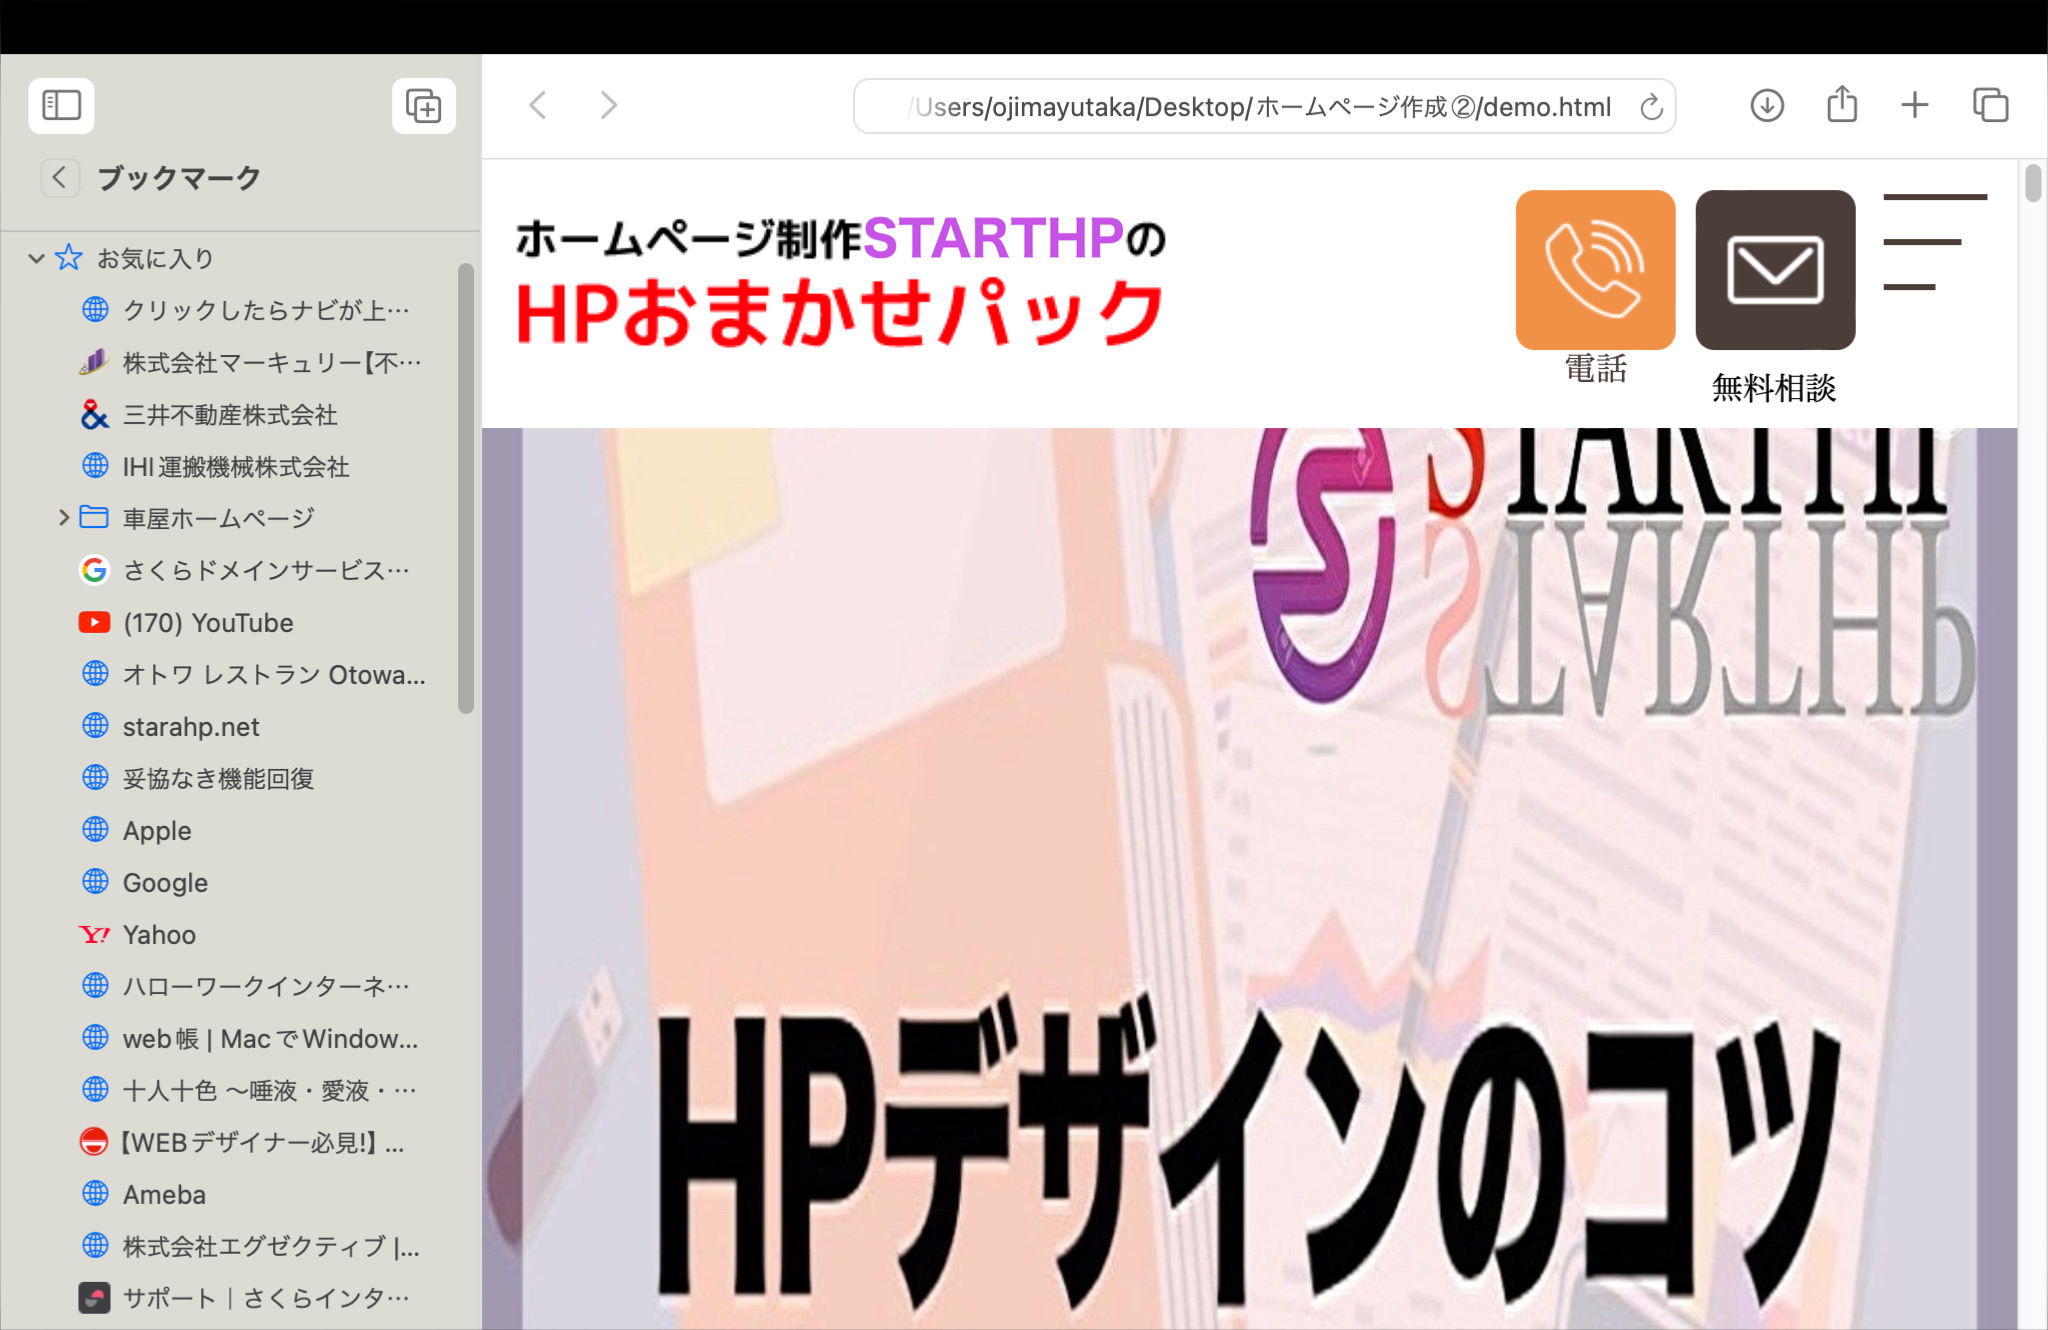Click the bookmarks sidebar scrollbar
This screenshot has height=1330, width=2048.
coord(465,488)
